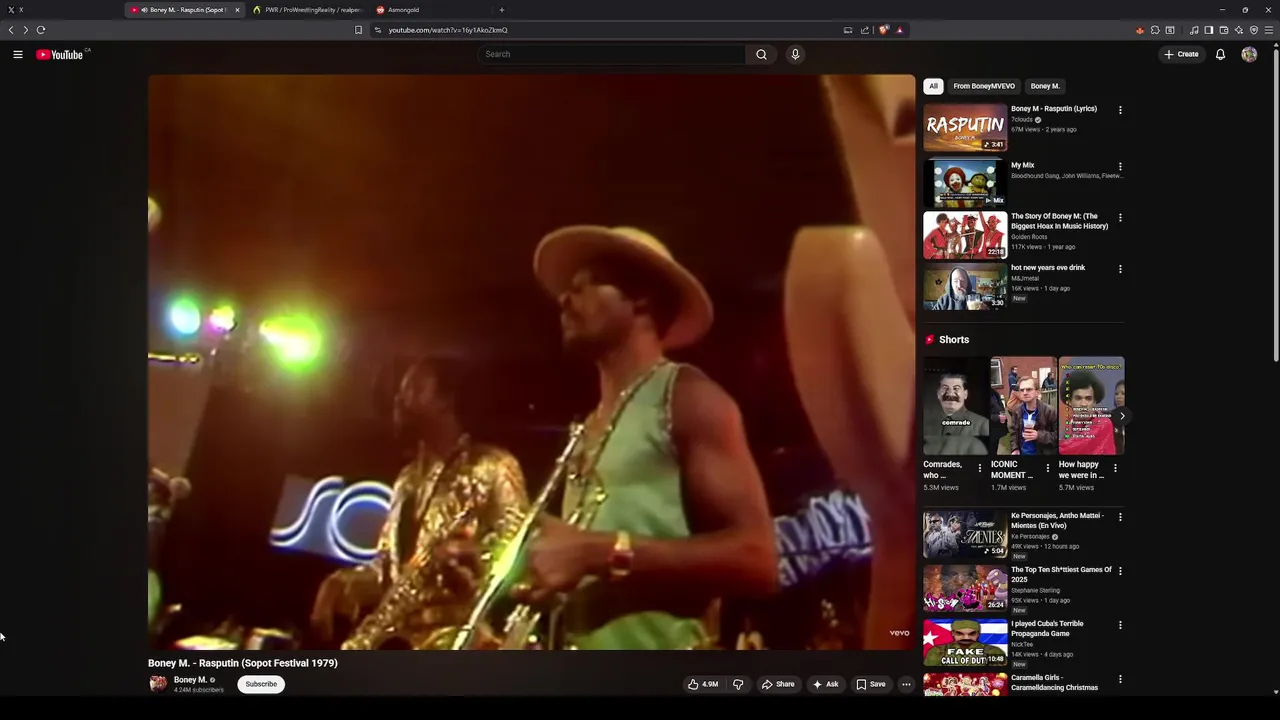Open I played Cuba's Terrible Propaganda Game

point(1047,628)
